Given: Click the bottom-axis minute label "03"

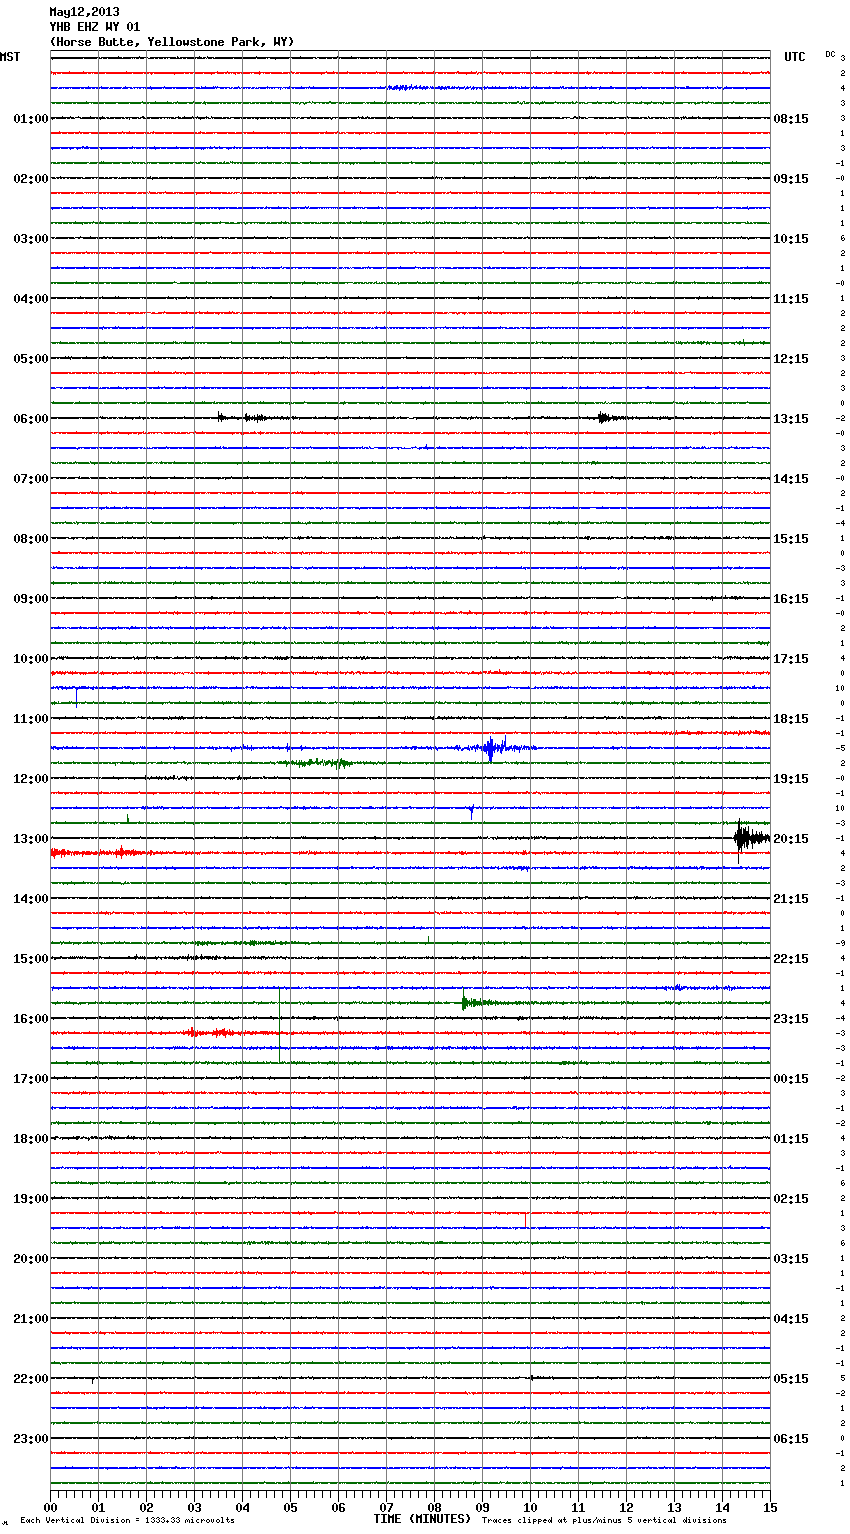Looking at the screenshot, I should coord(194,1507).
